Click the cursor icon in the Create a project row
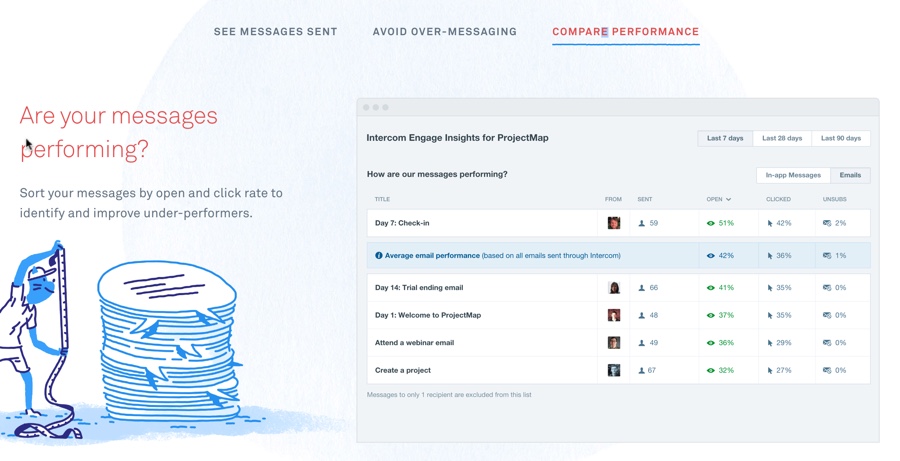The width and height of the screenshot is (900, 461). pyautogui.click(x=770, y=371)
